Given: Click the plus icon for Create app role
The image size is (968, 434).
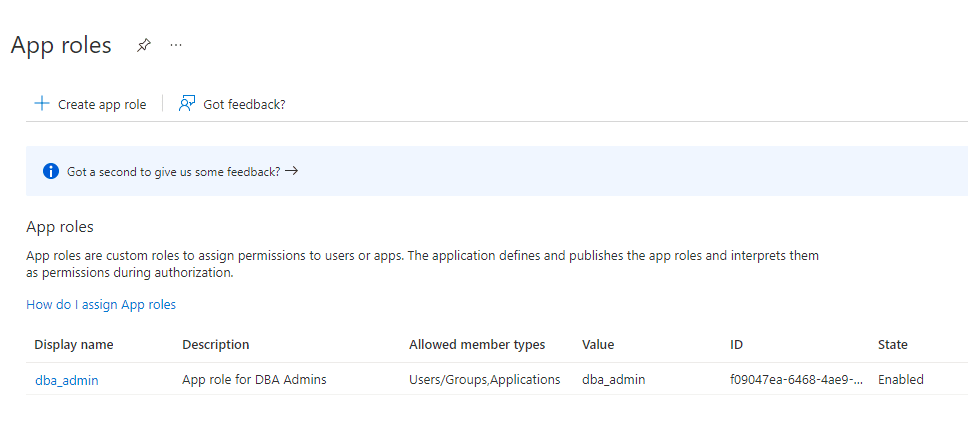Looking at the screenshot, I should [x=42, y=104].
